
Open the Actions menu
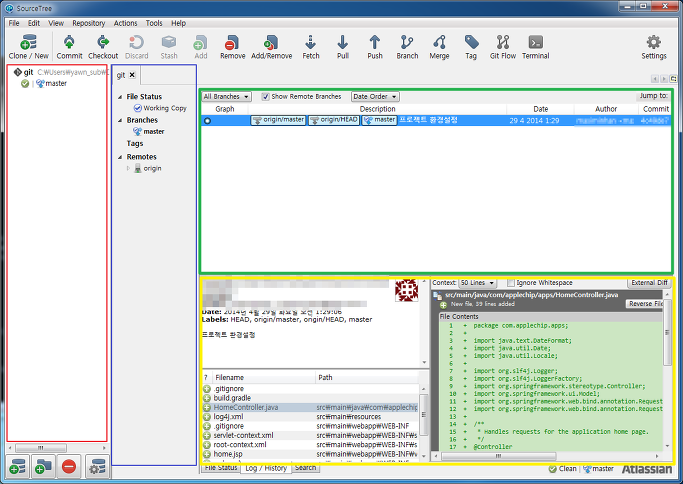pos(125,23)
